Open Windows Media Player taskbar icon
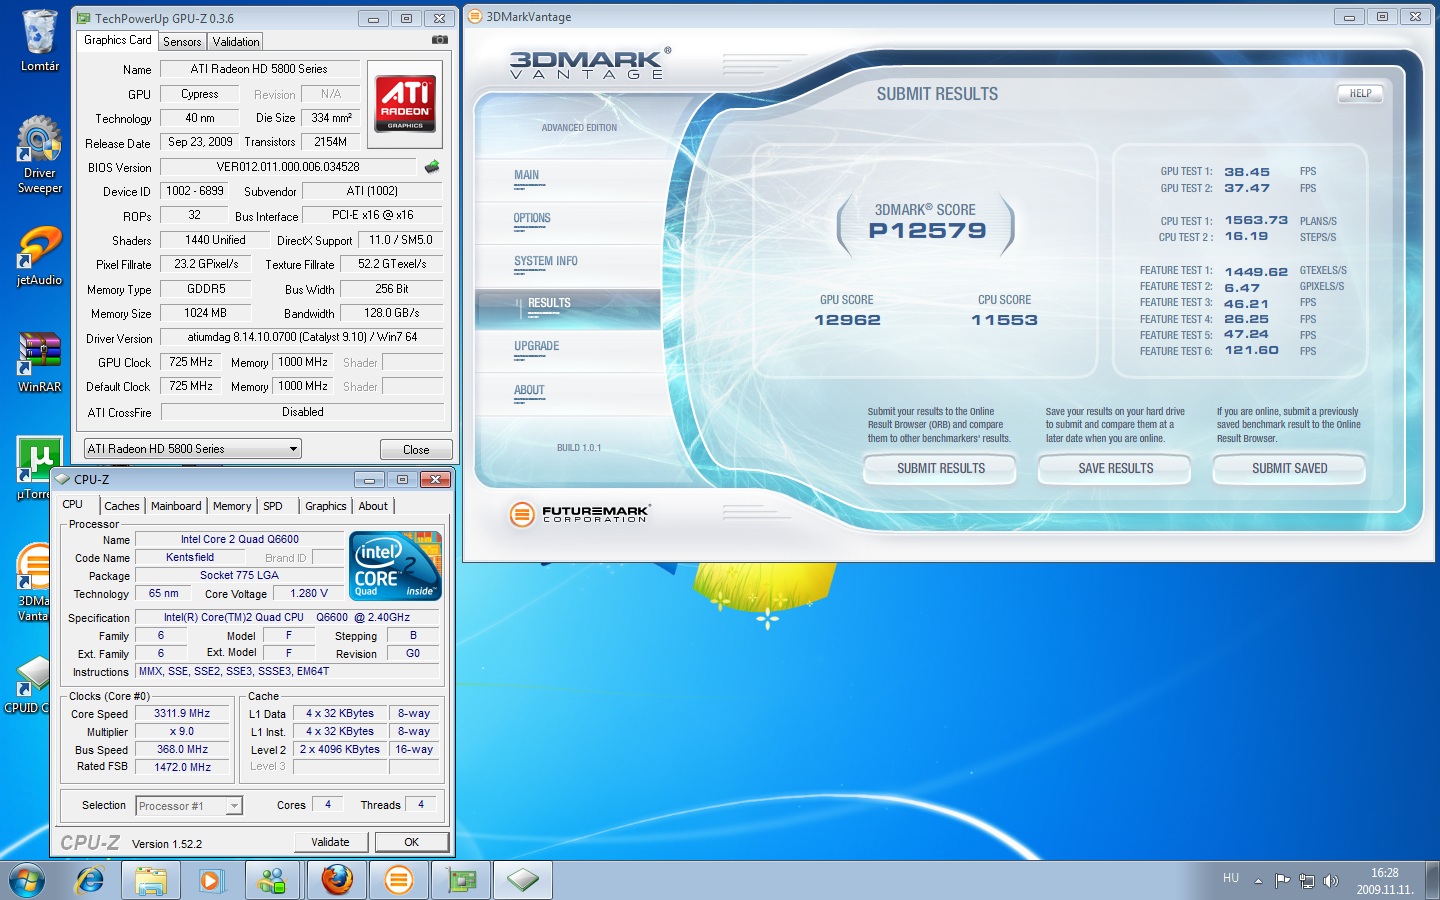Image resolution: width=1440 pixels, height=900 pixels. (x=212, y=881)
